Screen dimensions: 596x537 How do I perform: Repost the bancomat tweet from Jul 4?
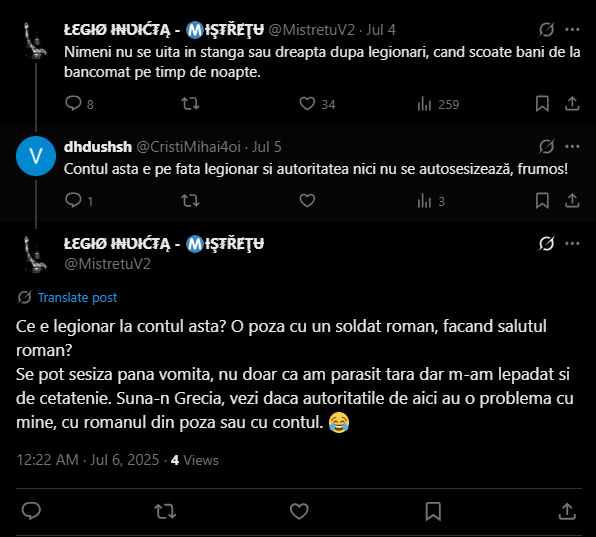(x=190, y=103)
